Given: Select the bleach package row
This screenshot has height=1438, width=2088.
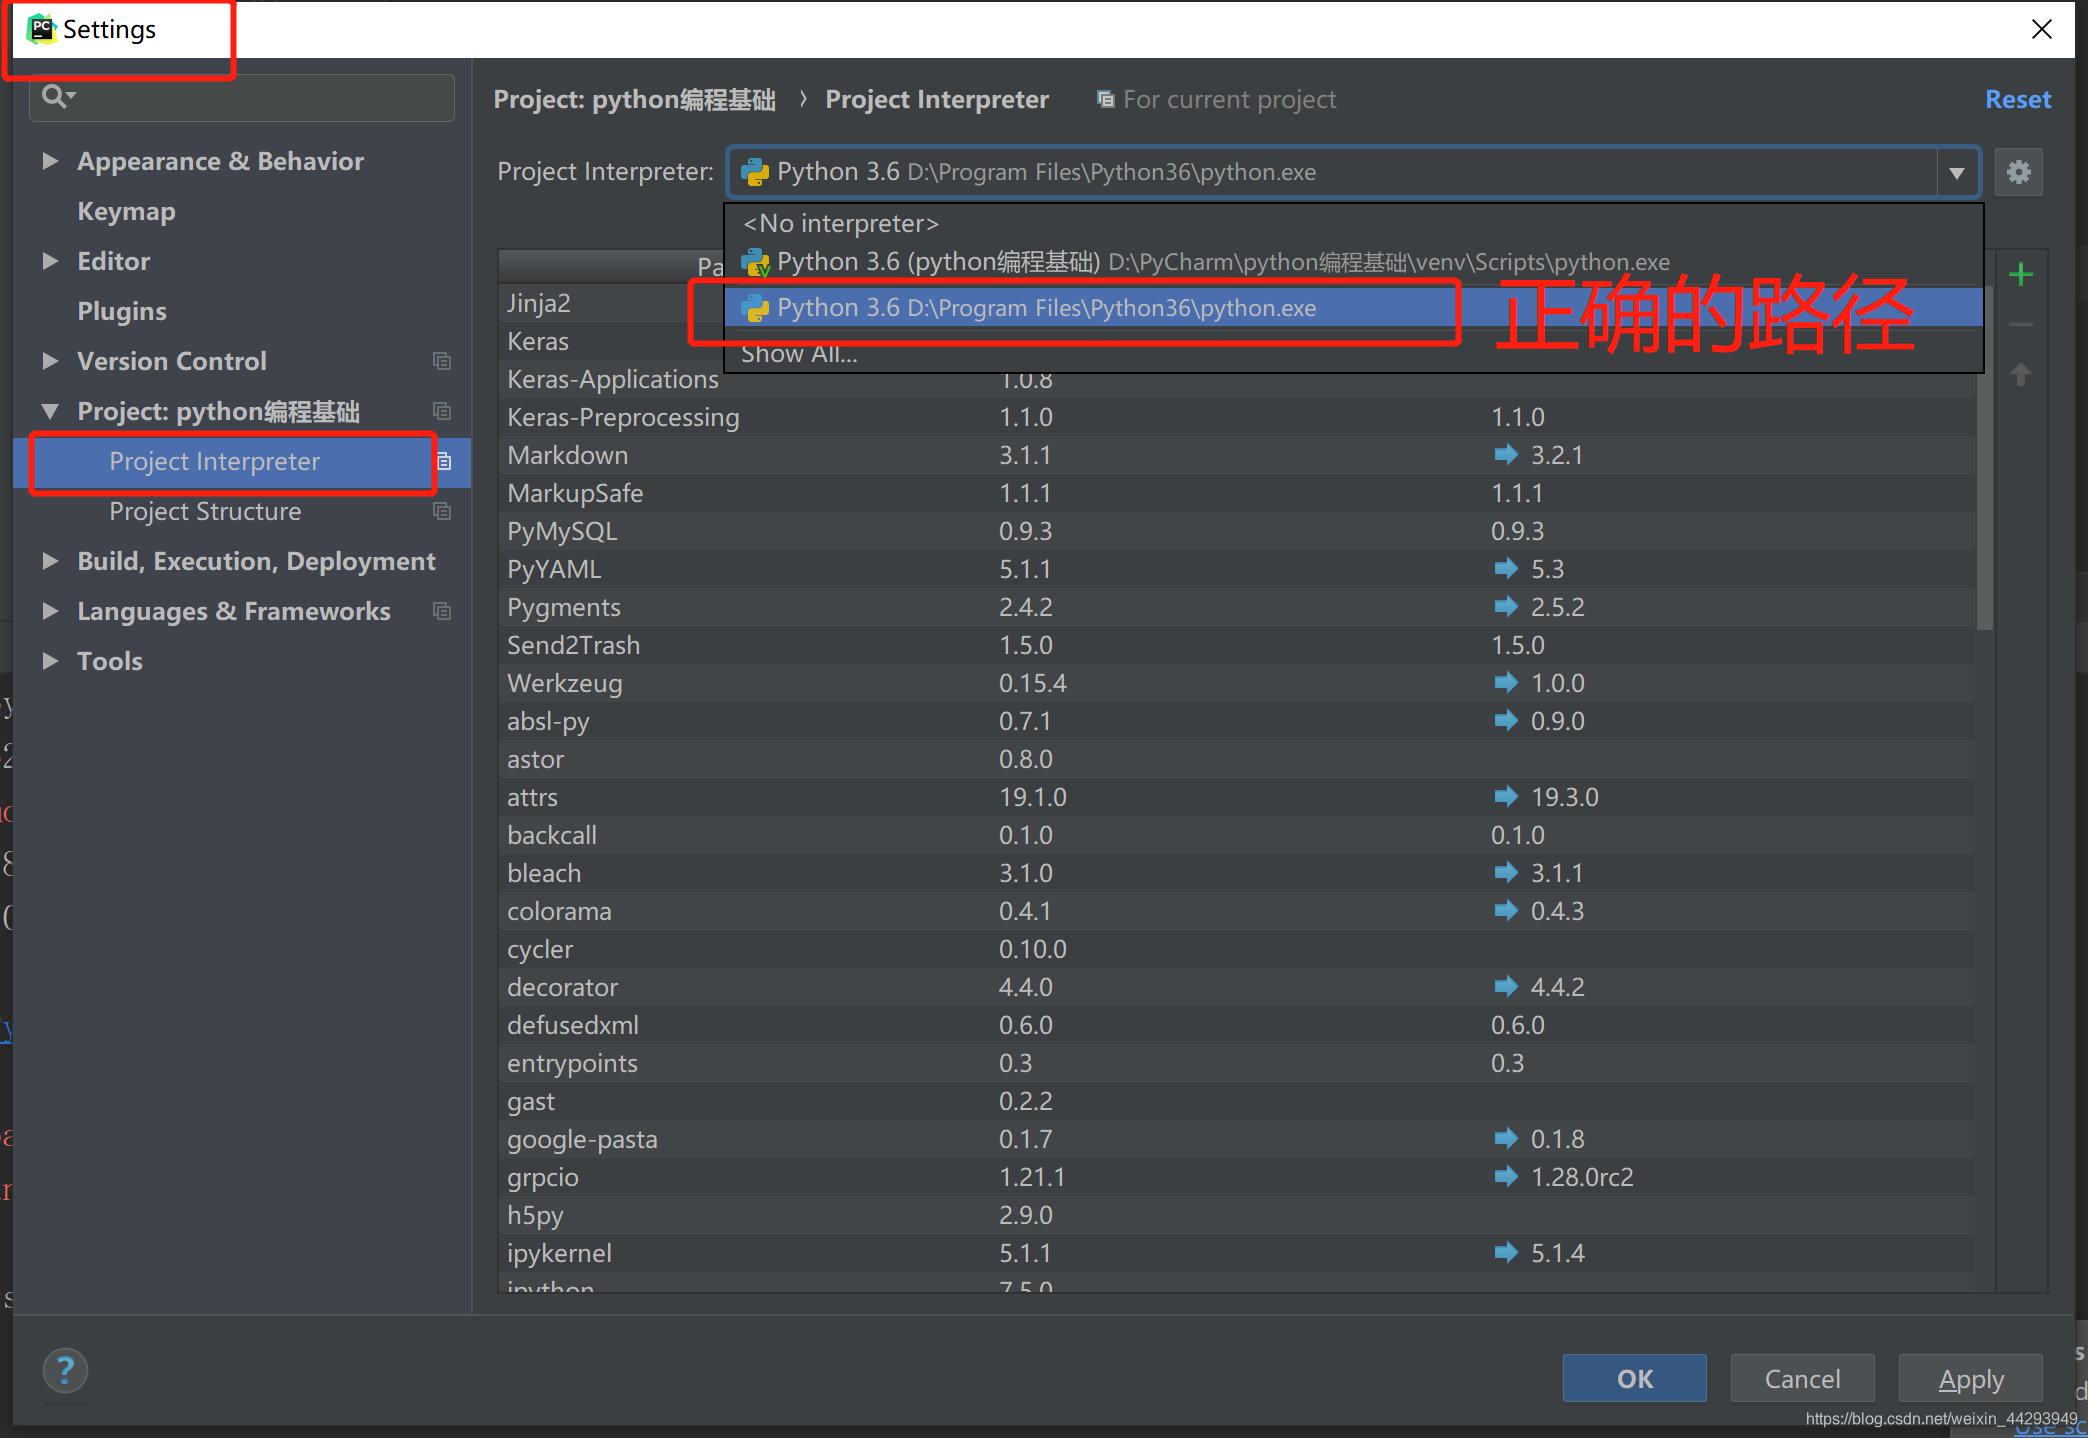Looking at the screenshot, I should coord(1237,873).
